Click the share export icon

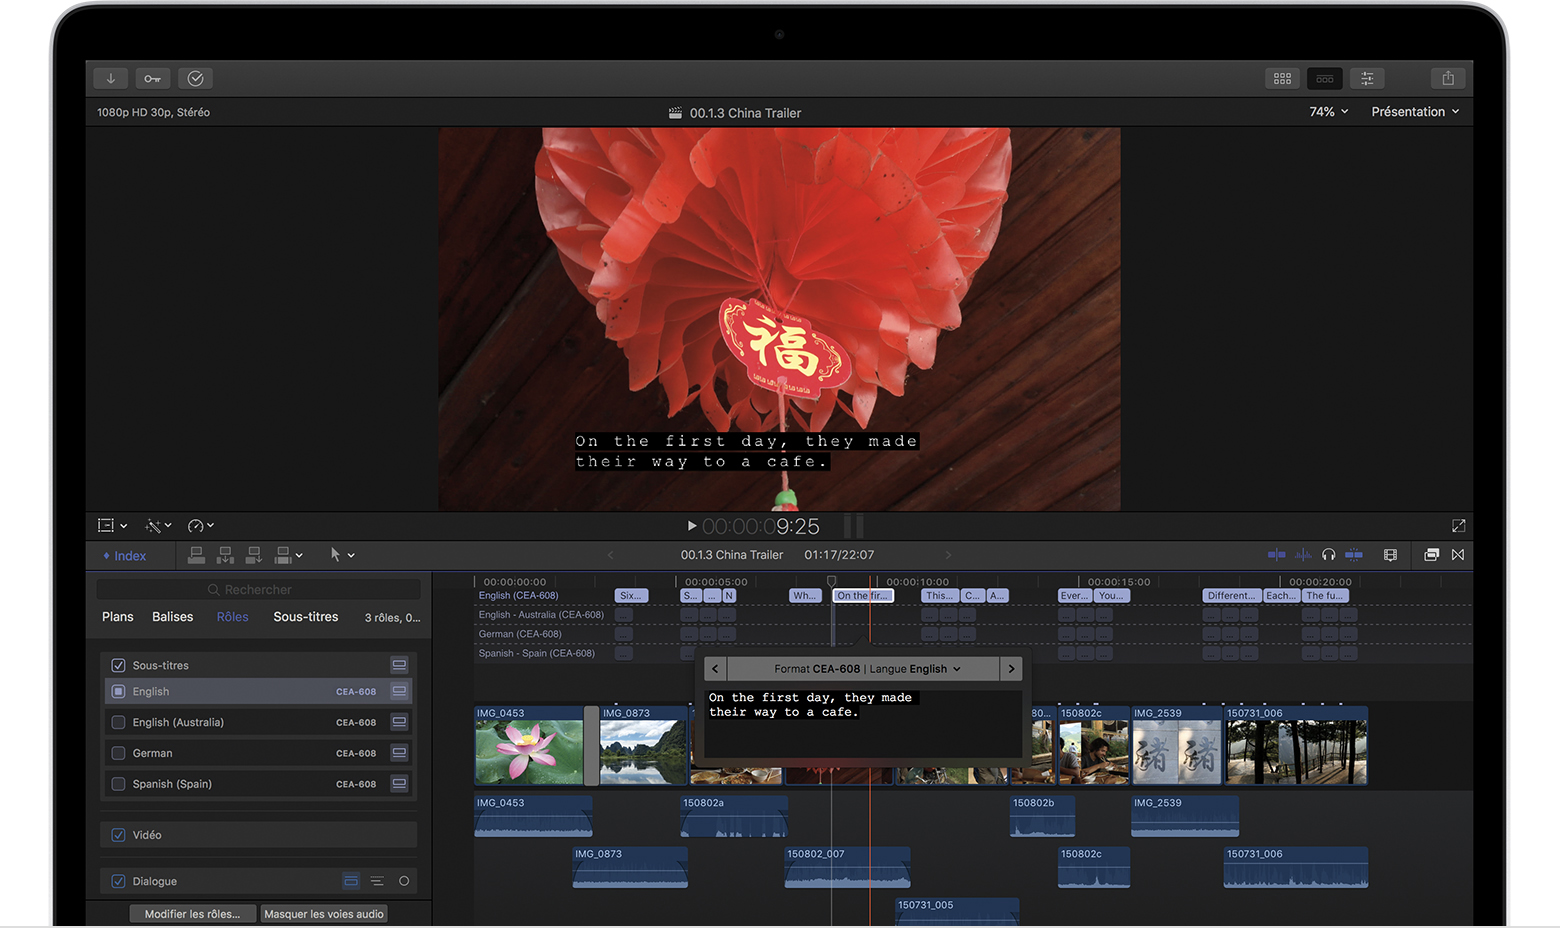pos(1448,78)
